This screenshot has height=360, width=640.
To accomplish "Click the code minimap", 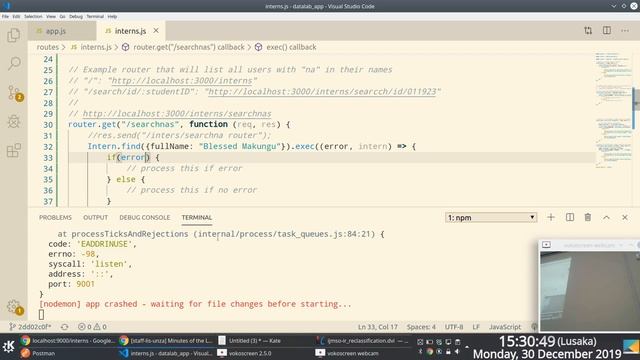I will tap(613, 110).
